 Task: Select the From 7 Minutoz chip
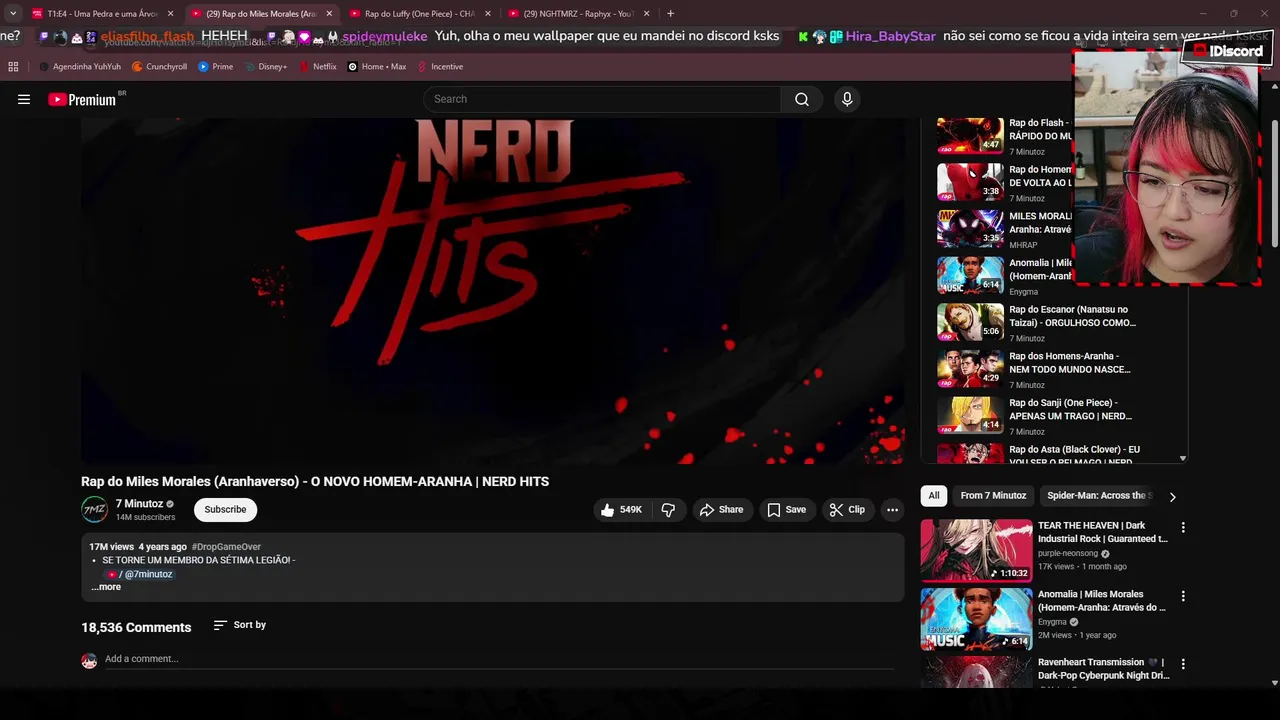[x=993, y=496]
